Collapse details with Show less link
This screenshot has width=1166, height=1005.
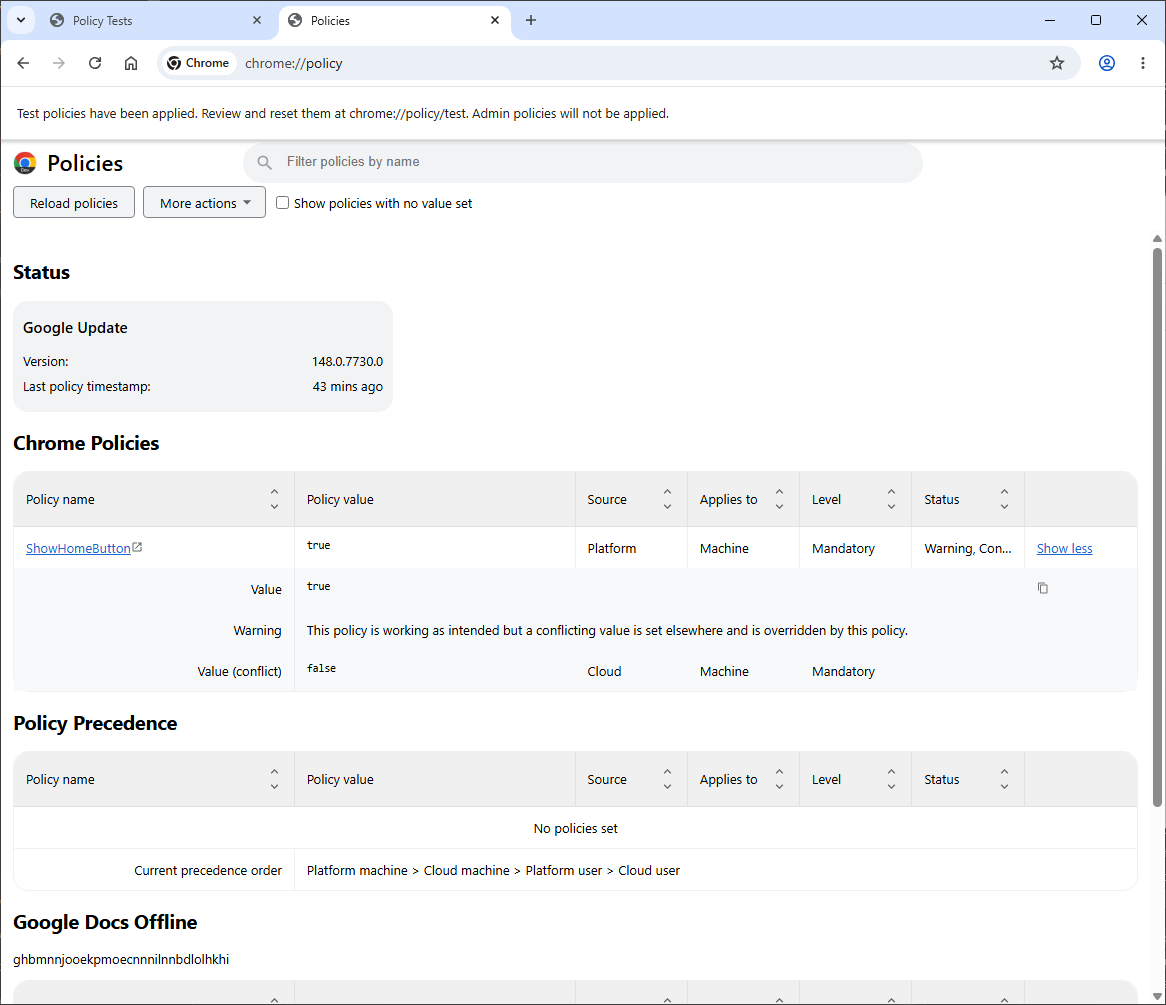[1064, 548]
